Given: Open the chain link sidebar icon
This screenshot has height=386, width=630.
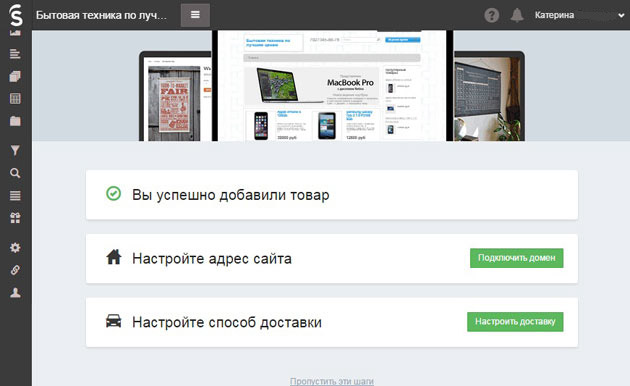Looking at the screenshot, I should [x=15, y=270].
